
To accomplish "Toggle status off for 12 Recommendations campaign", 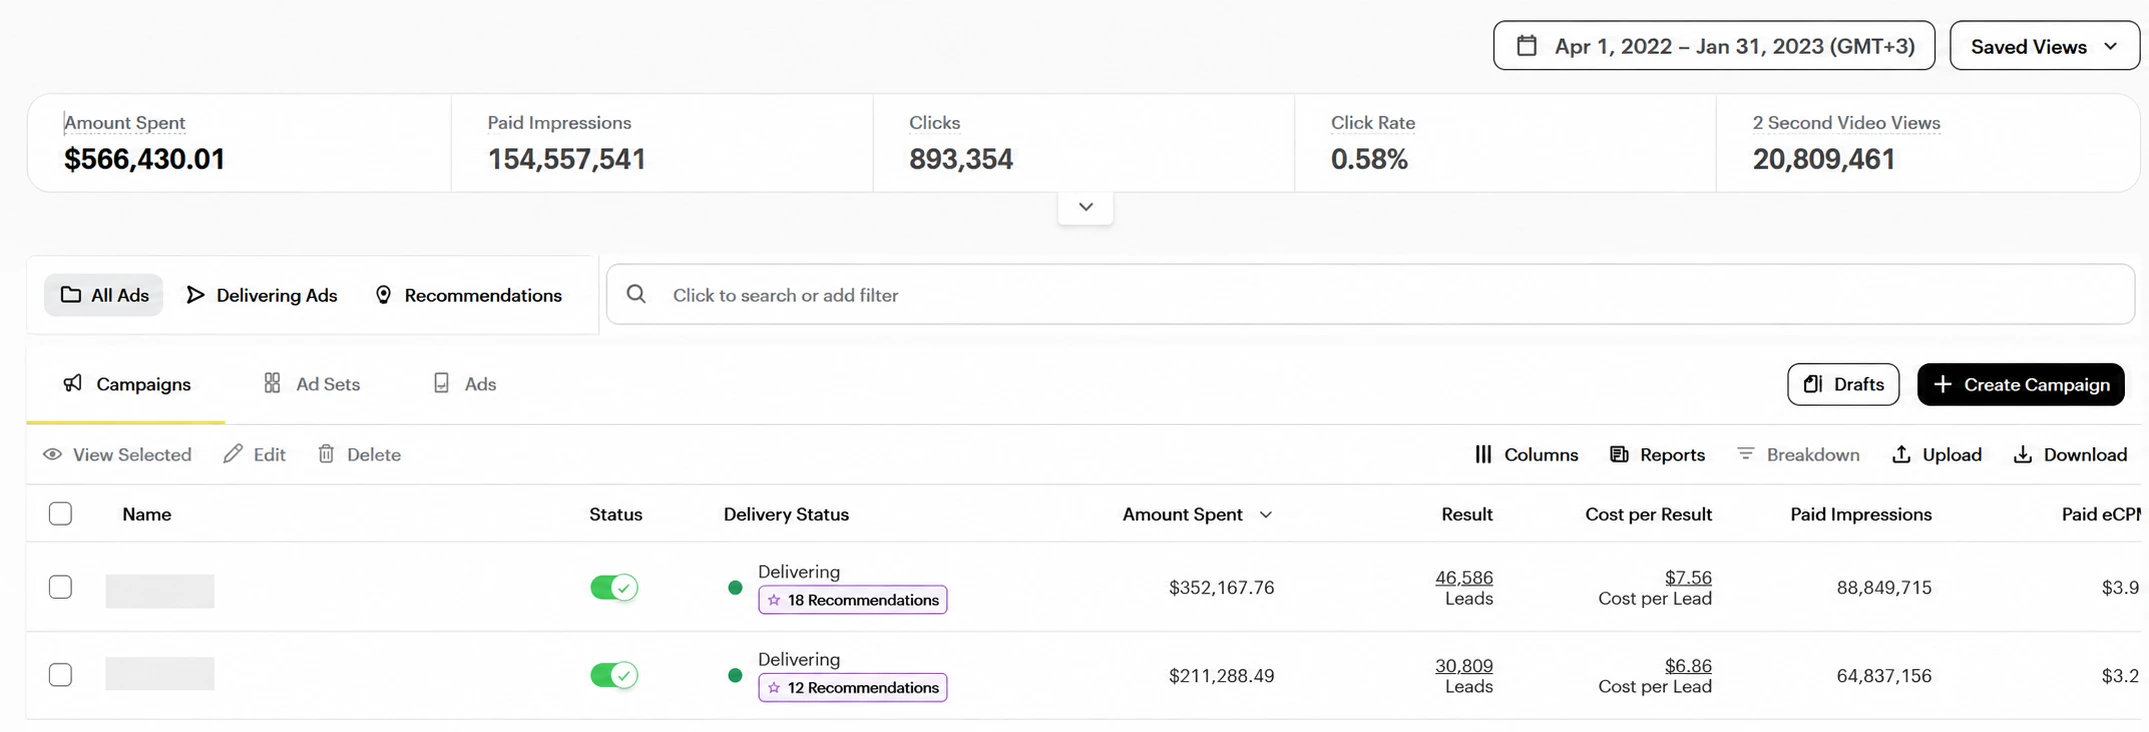I will tap(614, 675).
